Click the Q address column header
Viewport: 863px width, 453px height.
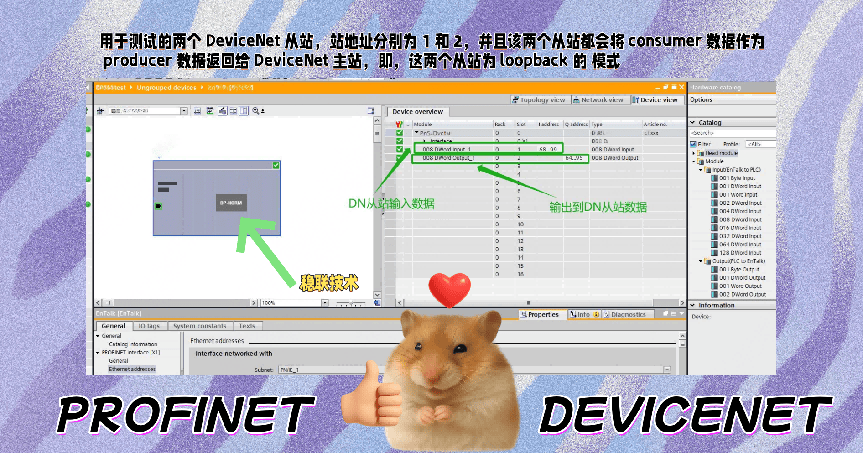tap(576, 124)
